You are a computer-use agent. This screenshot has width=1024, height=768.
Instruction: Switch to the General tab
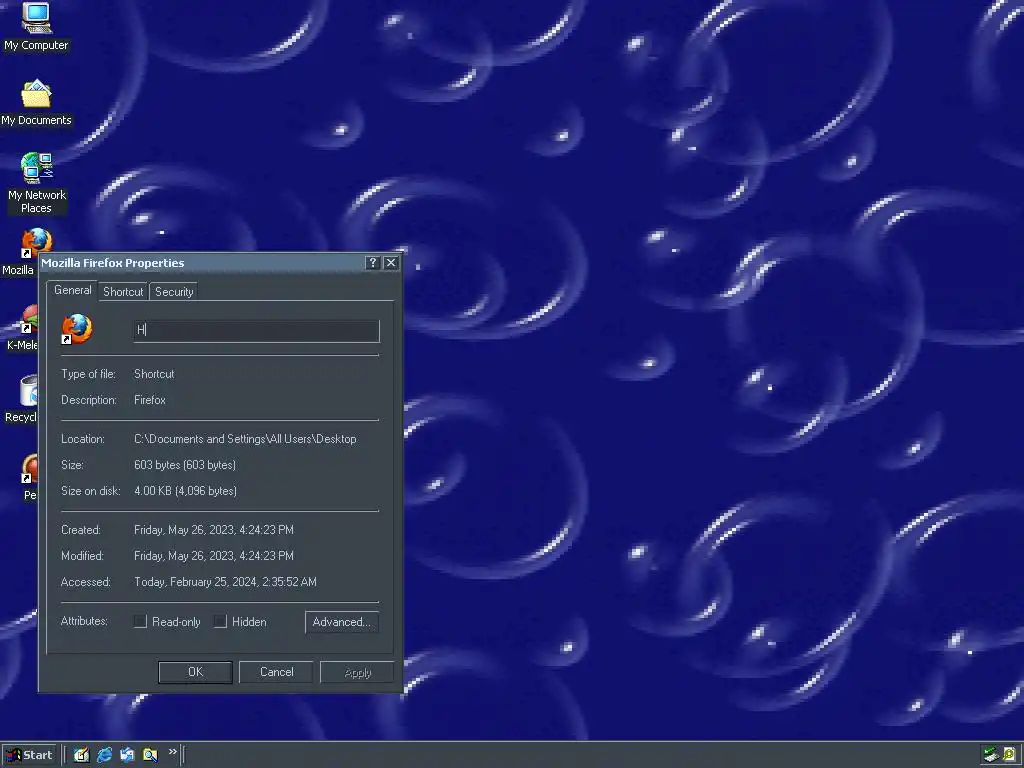tap(72, 290)
